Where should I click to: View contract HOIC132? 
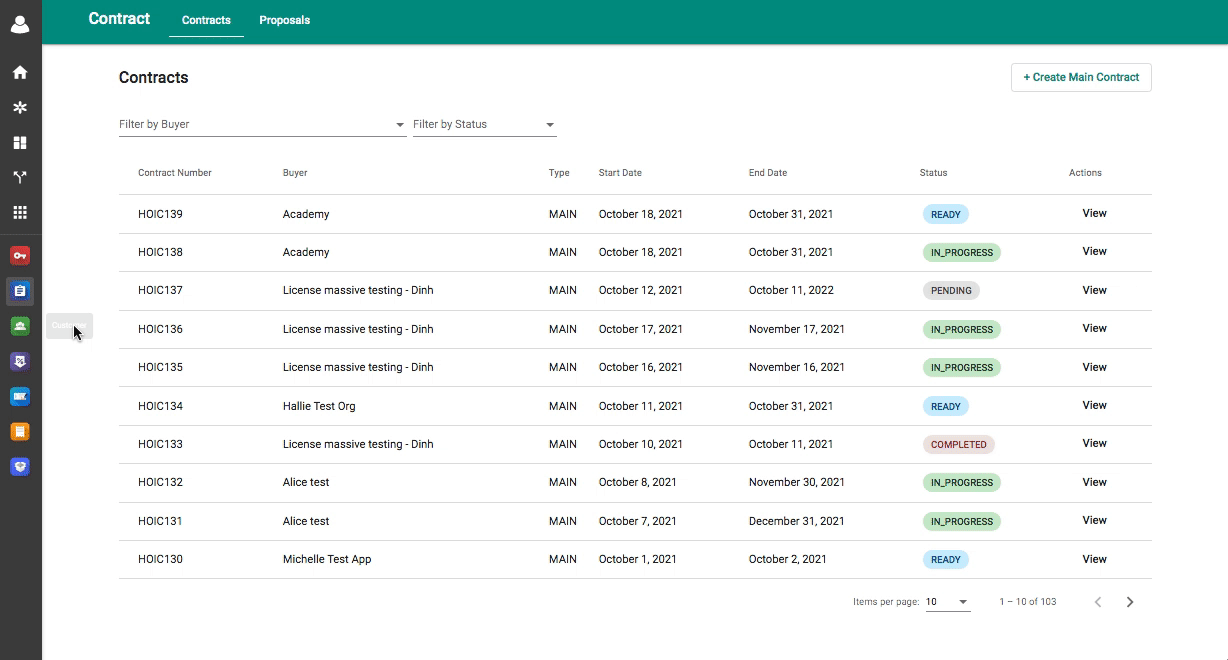1095,482
